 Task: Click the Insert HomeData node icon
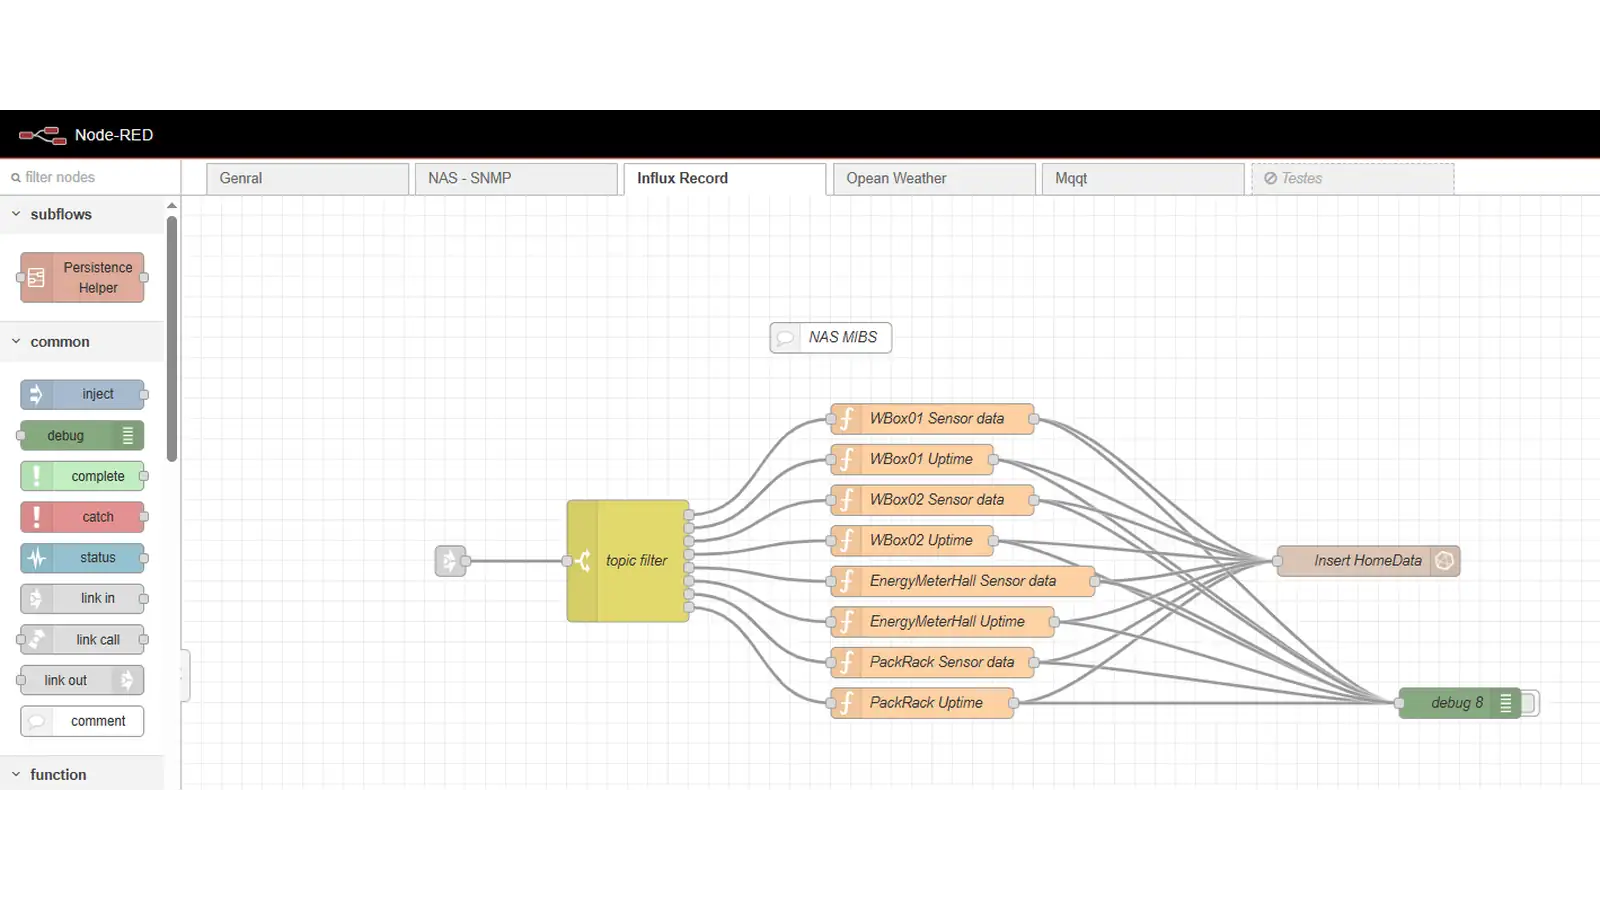pos(1444,561)
